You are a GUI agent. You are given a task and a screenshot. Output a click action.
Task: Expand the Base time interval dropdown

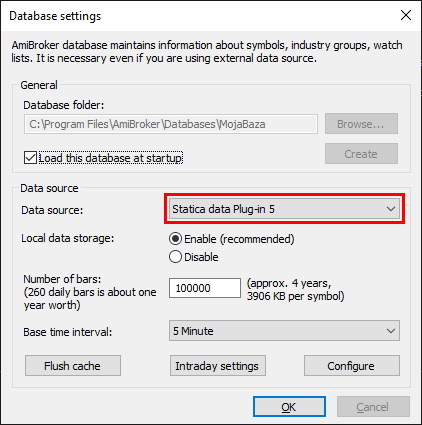tap(284, 331)
